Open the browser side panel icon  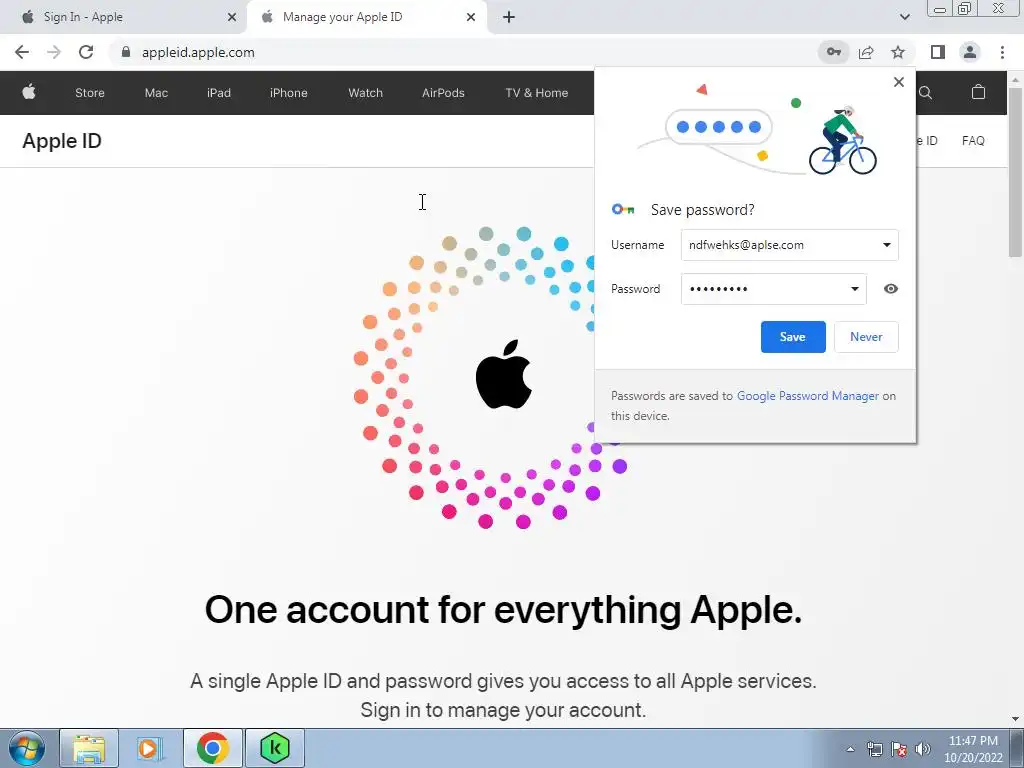[x=938, y=52]
